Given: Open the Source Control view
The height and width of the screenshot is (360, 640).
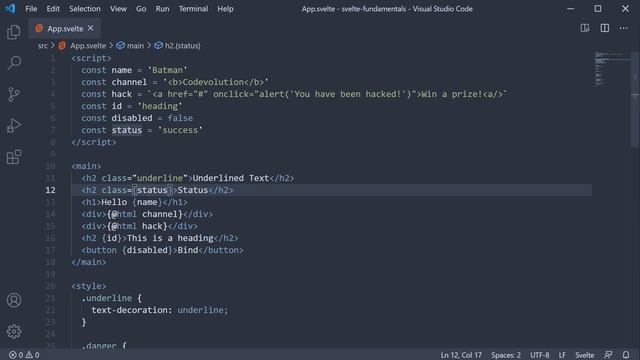Looking at the screenshot, I should pyautogui.click(x=14, y=94).
